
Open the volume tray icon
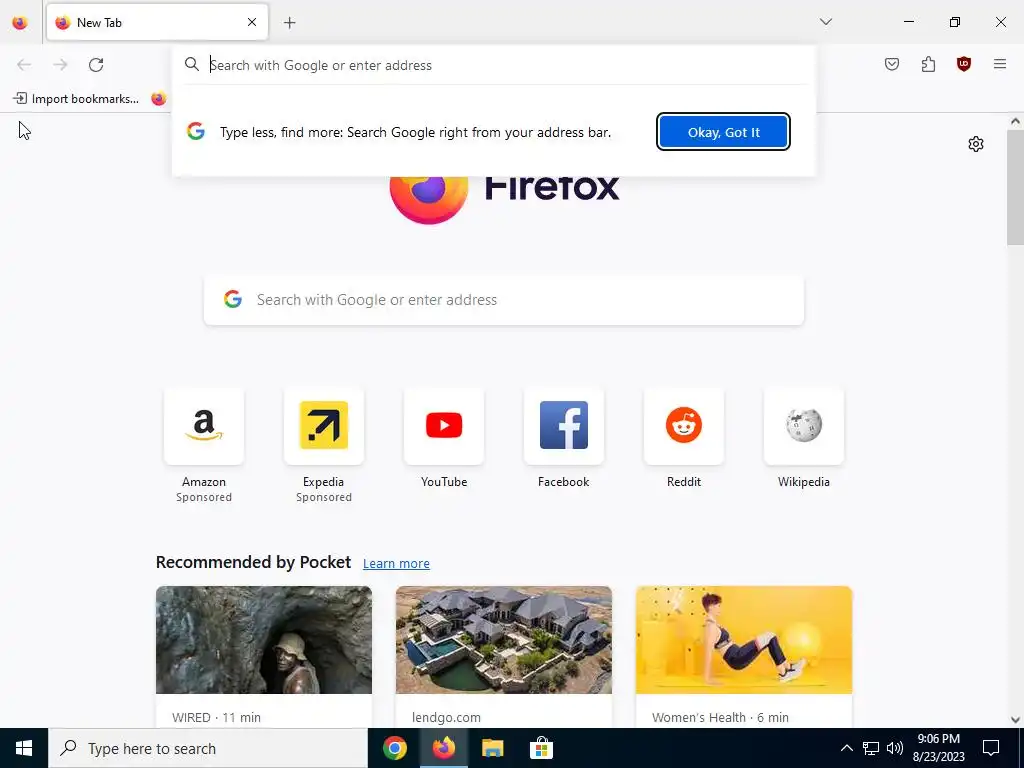click(x=895, y=748)
